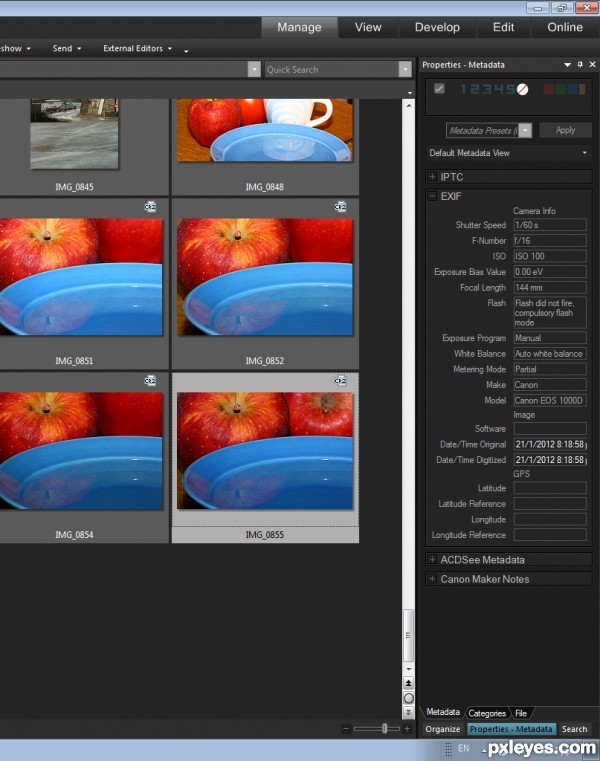The width and height of the screenshot is (600, 761).
Task: Open the file list filter arrow below search
Action: tap(410, 92)
